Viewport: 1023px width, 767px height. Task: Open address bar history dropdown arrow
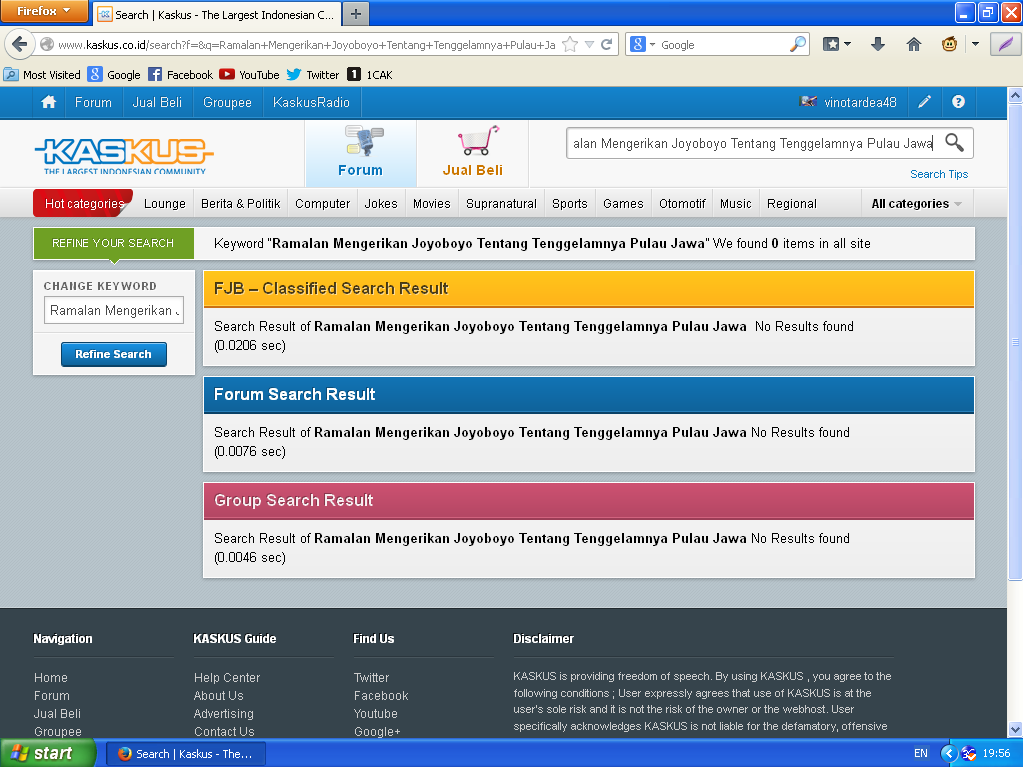589,44
